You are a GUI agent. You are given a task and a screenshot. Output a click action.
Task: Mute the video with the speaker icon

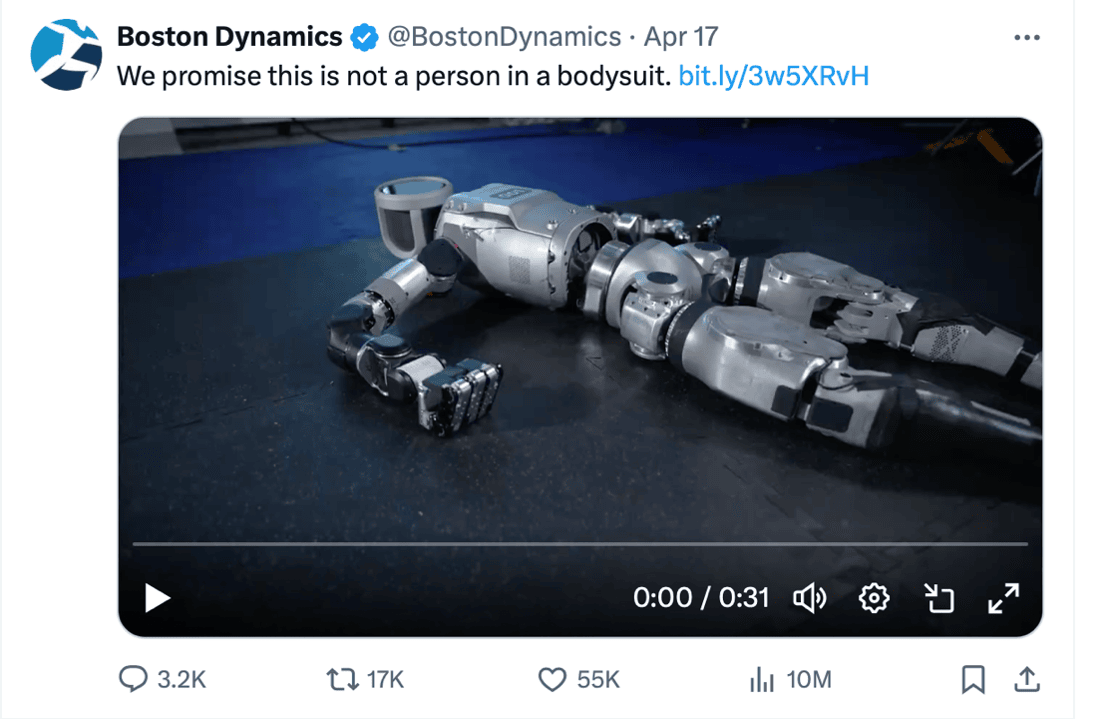pos(809,598)
